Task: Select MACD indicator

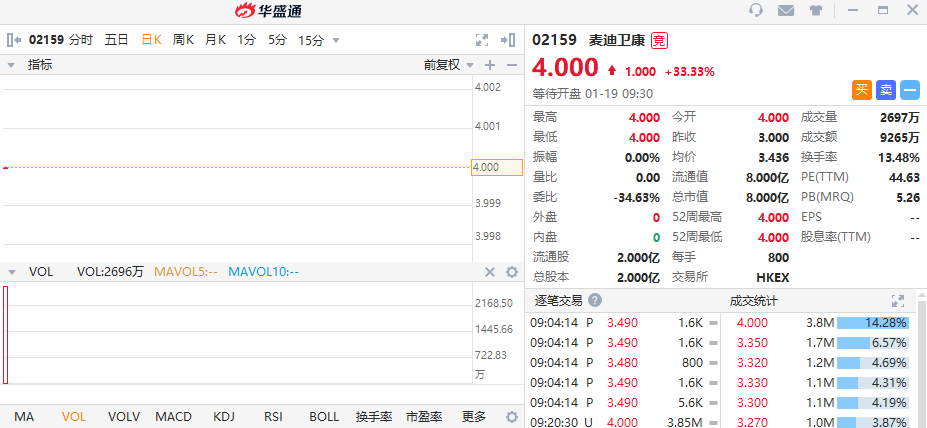Action: pos(173,416)
